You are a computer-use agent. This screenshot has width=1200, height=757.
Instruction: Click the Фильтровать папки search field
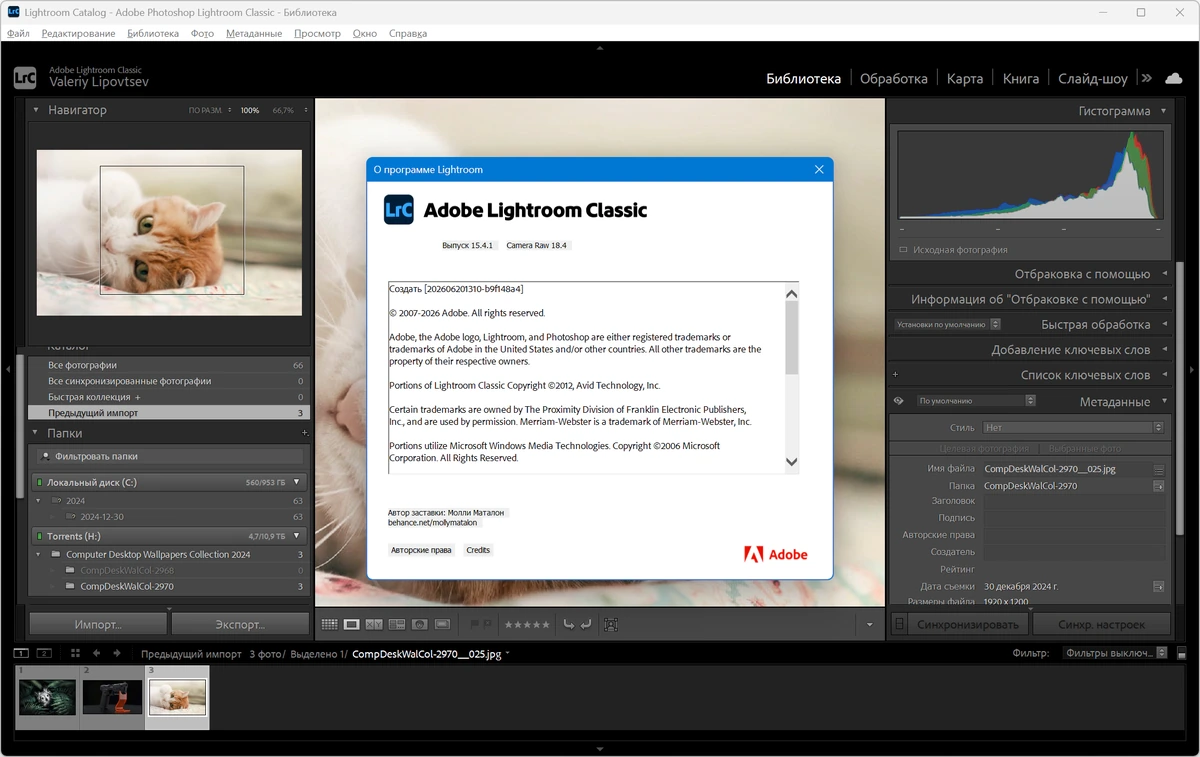pyautogui.click(x=169, y=456)
